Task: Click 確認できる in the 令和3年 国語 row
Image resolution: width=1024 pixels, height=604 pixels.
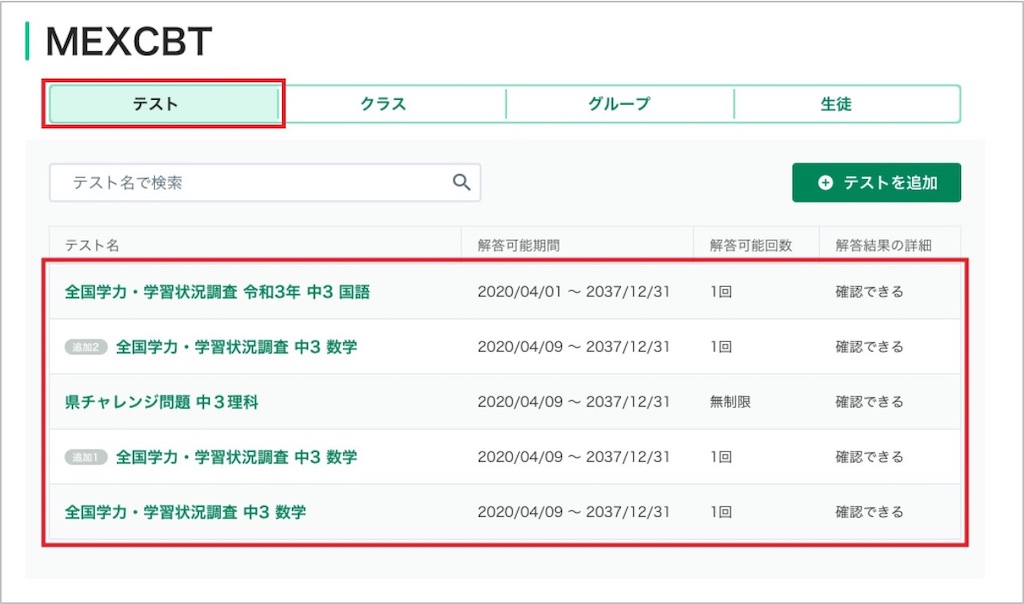Action: tap(869, 292)
